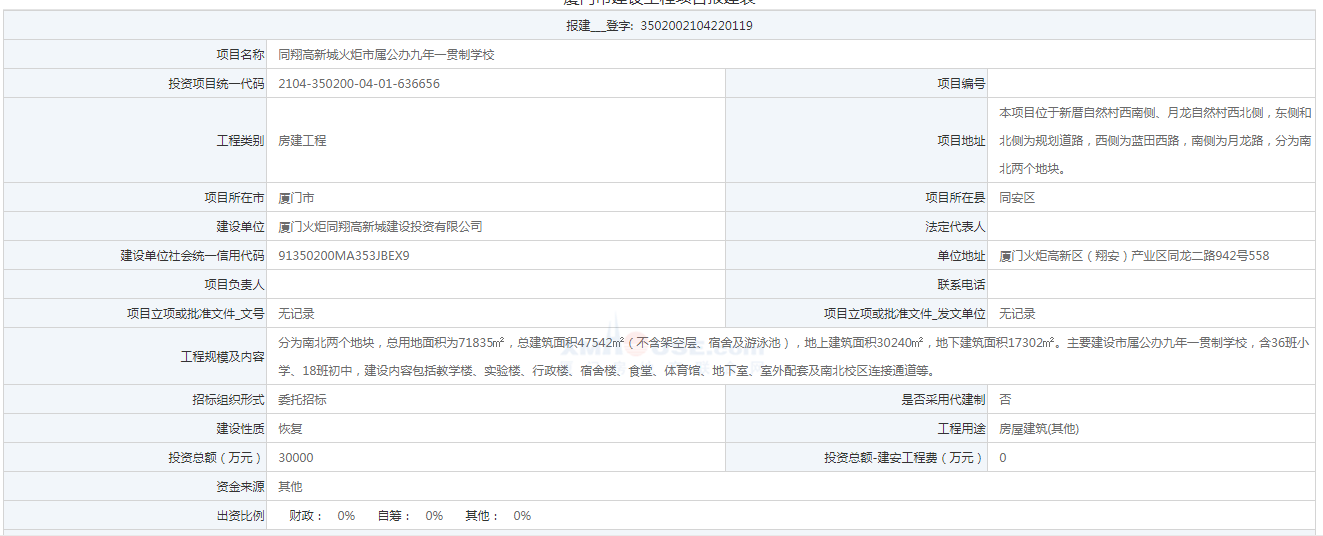Select 房建工程 project category value
Viewport: 1323px width, 536px height.
point(302,141)
